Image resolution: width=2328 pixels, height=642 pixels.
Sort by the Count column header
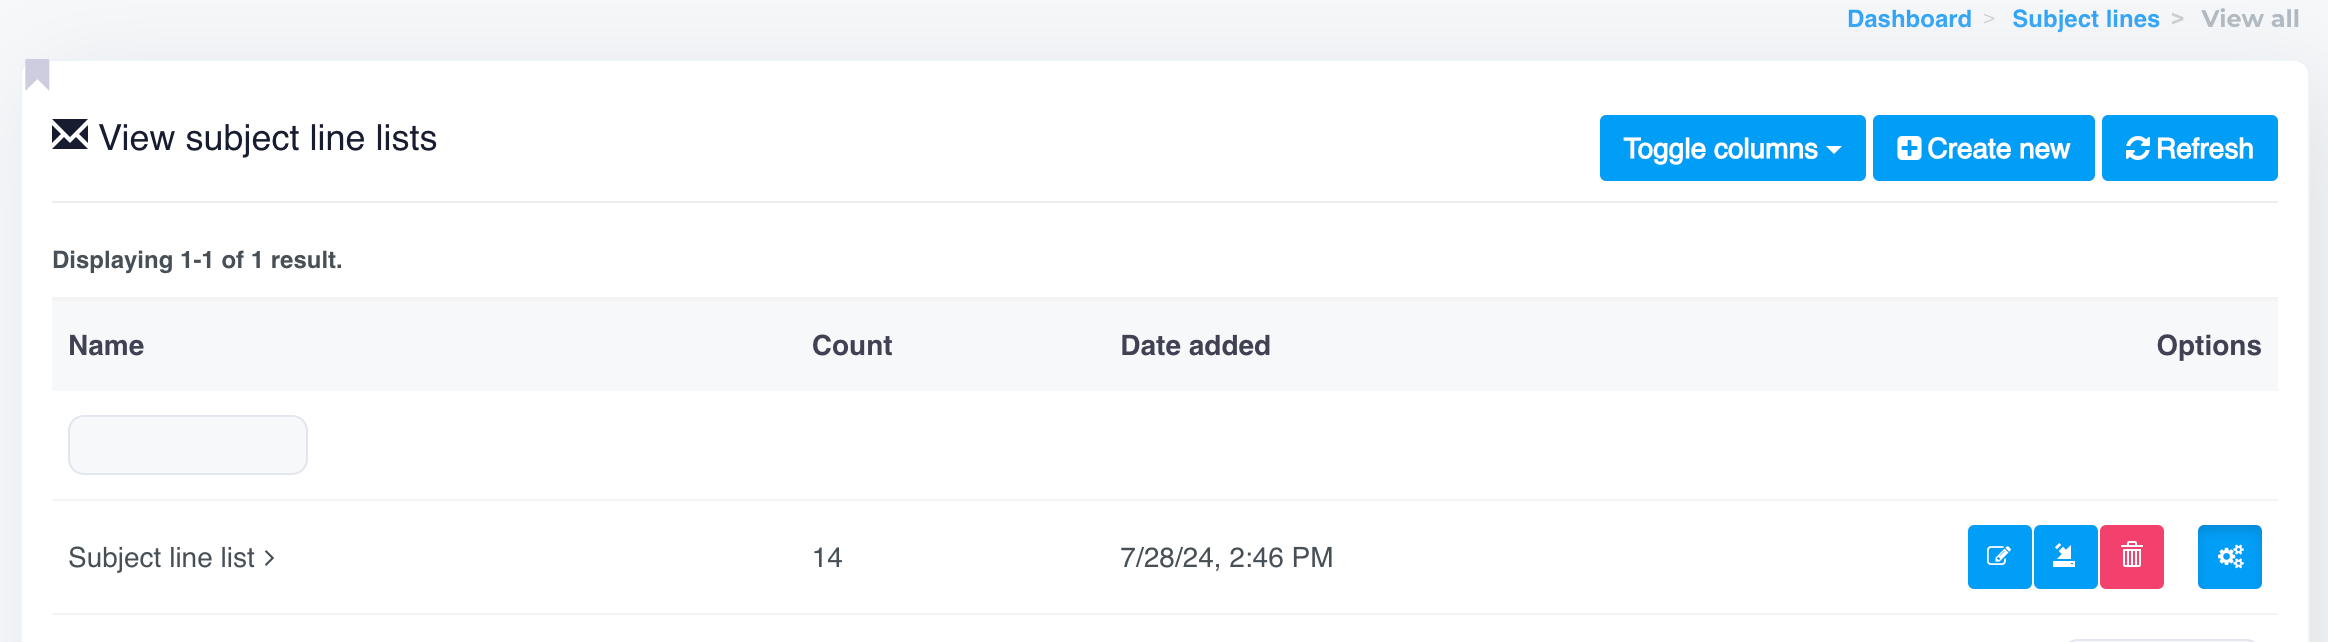[x=852, y=345]
